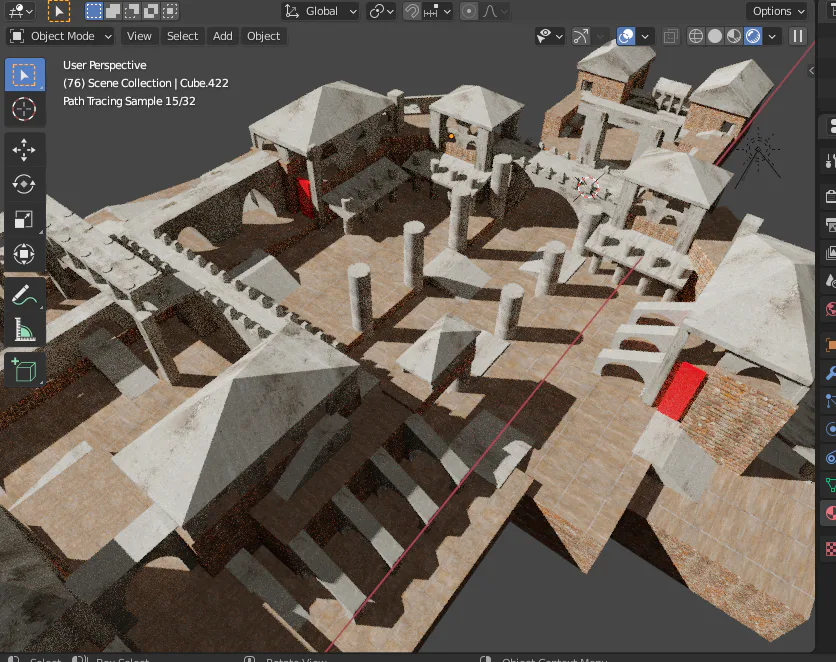
Task: Activate the combined Transform tool
Action: (24, 254)
